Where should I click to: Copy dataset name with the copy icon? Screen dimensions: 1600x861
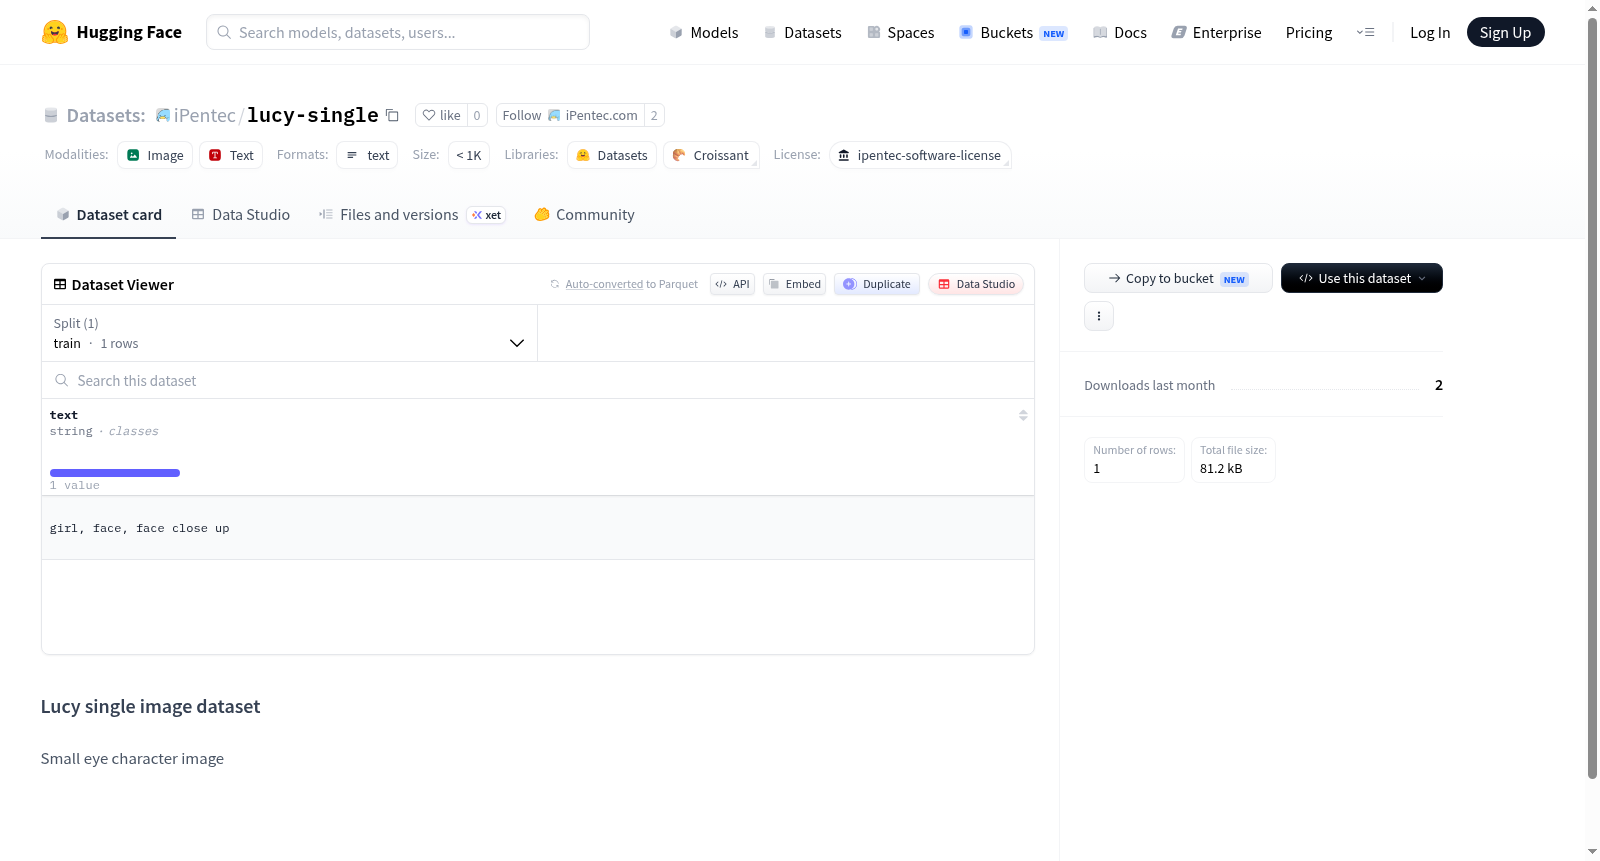pos(392,116)
